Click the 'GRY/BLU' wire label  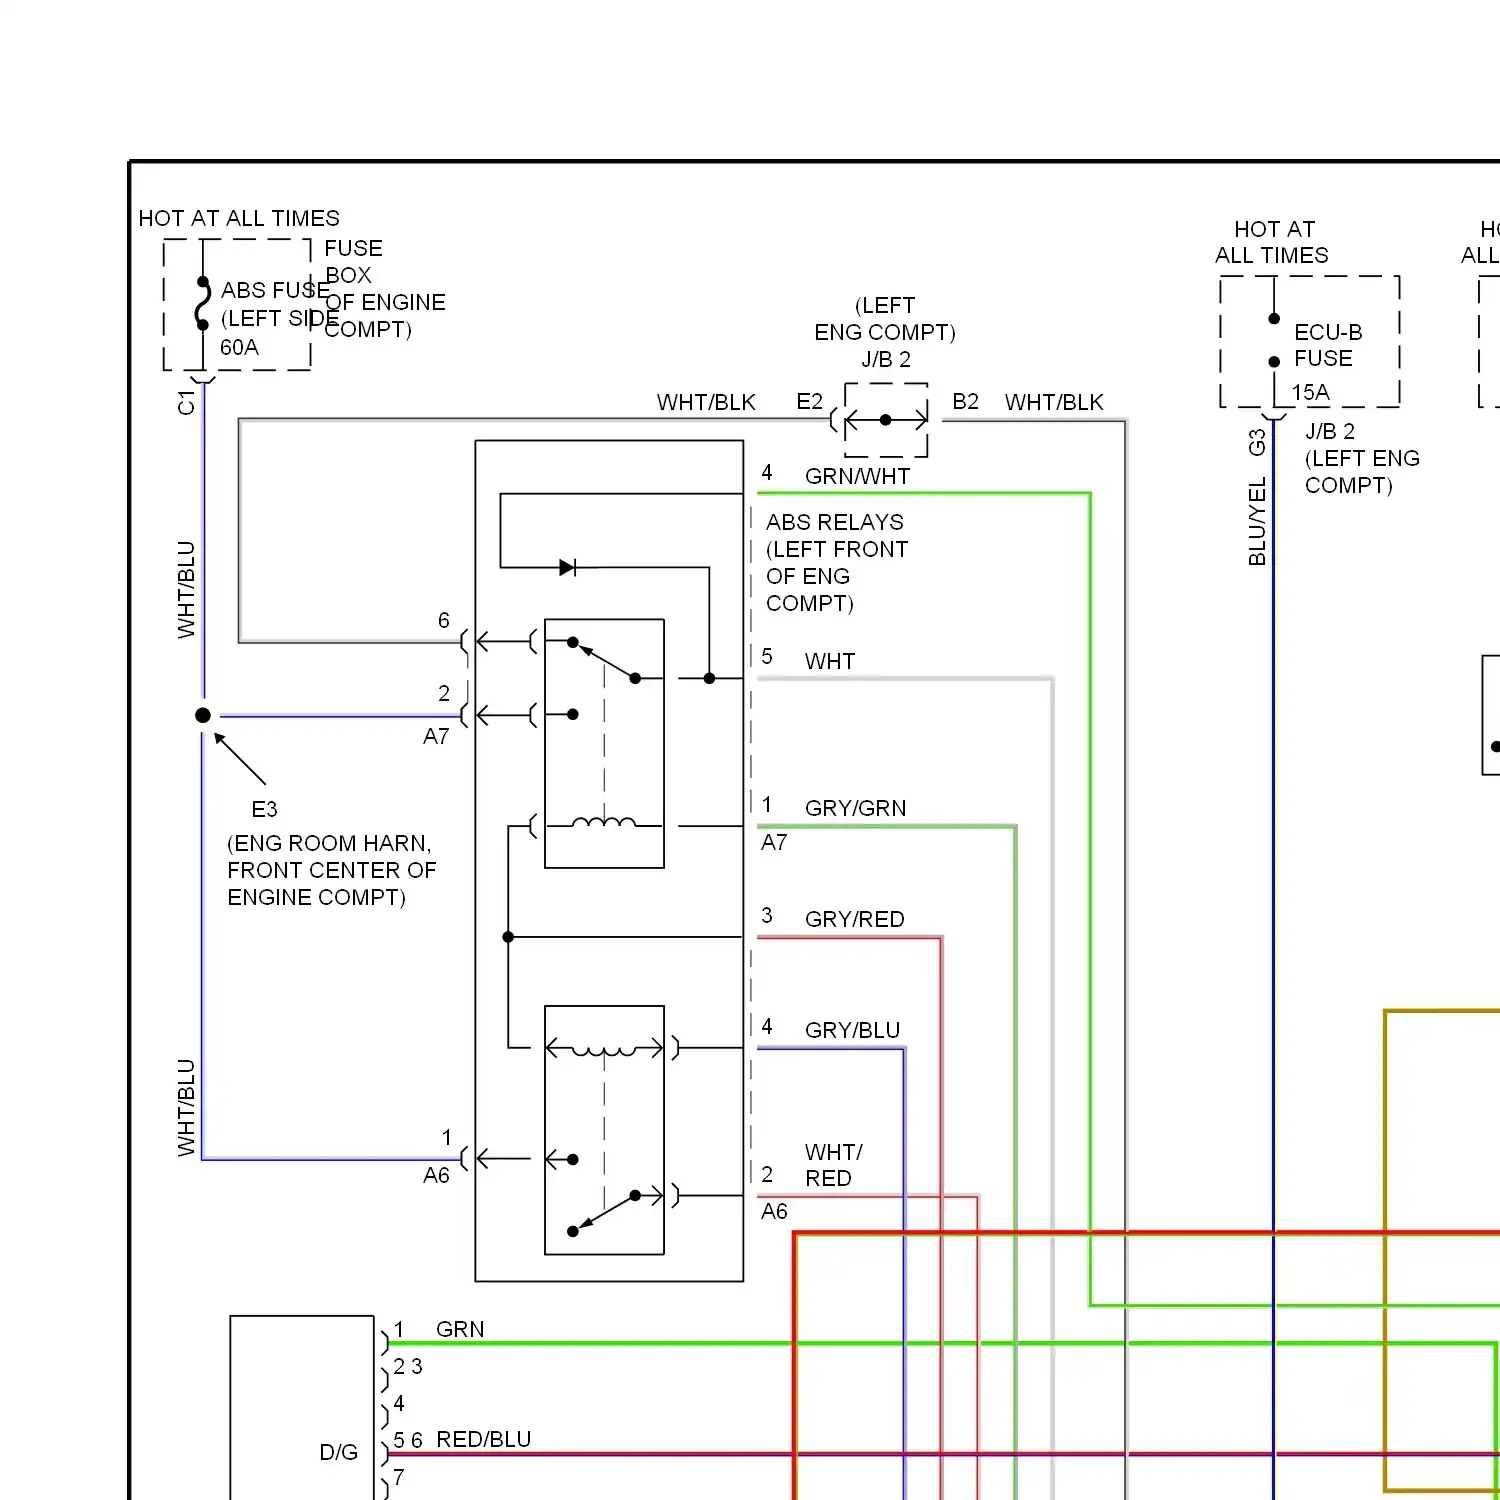tap(852, 1030)
